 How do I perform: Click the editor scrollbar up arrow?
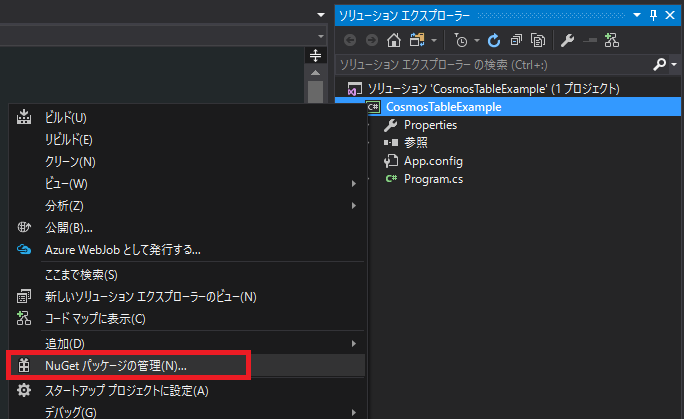pos(315,73)
